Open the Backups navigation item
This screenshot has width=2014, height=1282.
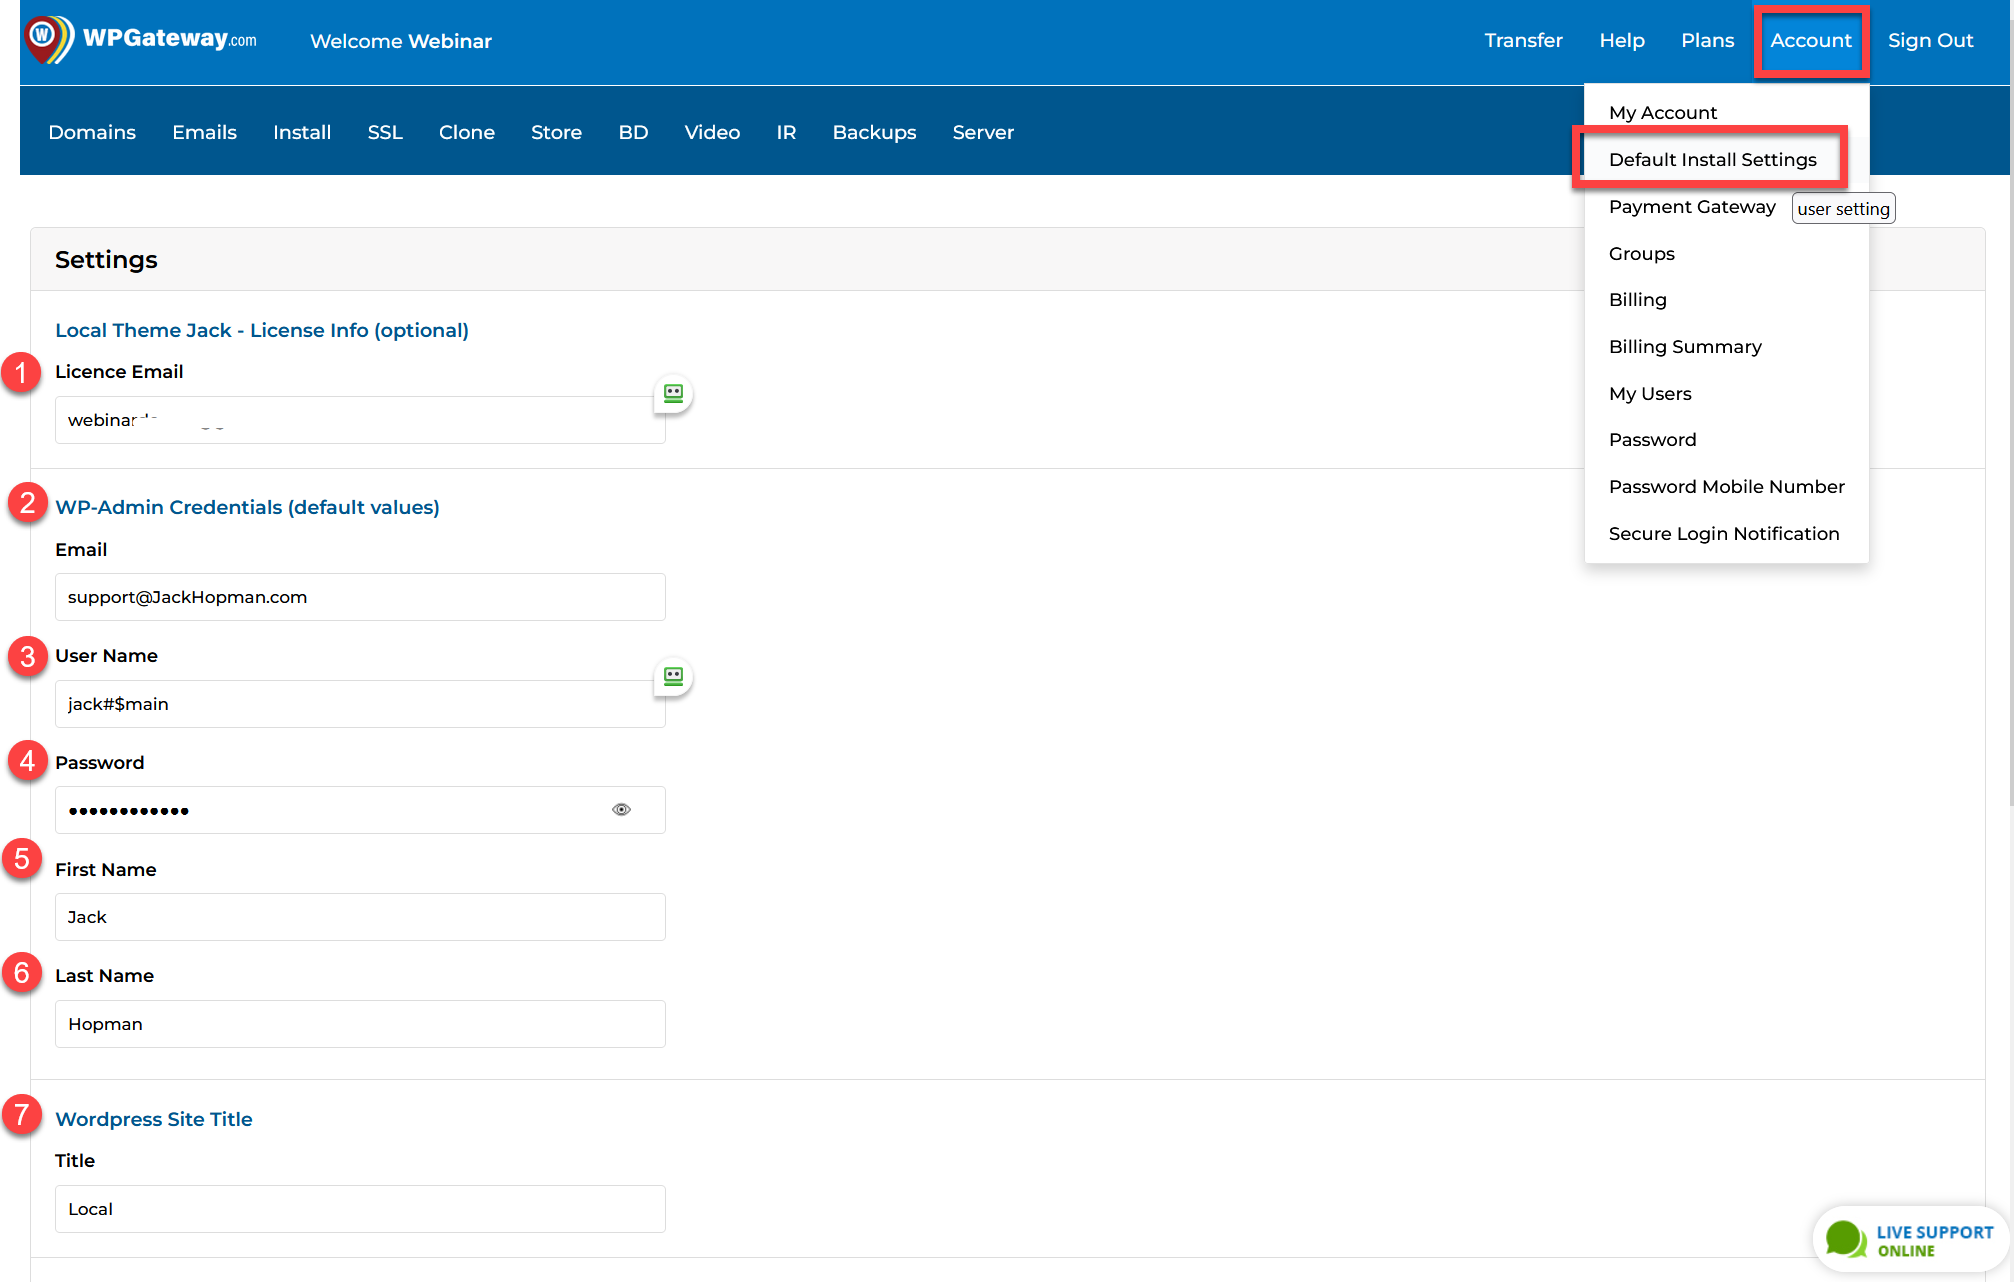point(874,133)
